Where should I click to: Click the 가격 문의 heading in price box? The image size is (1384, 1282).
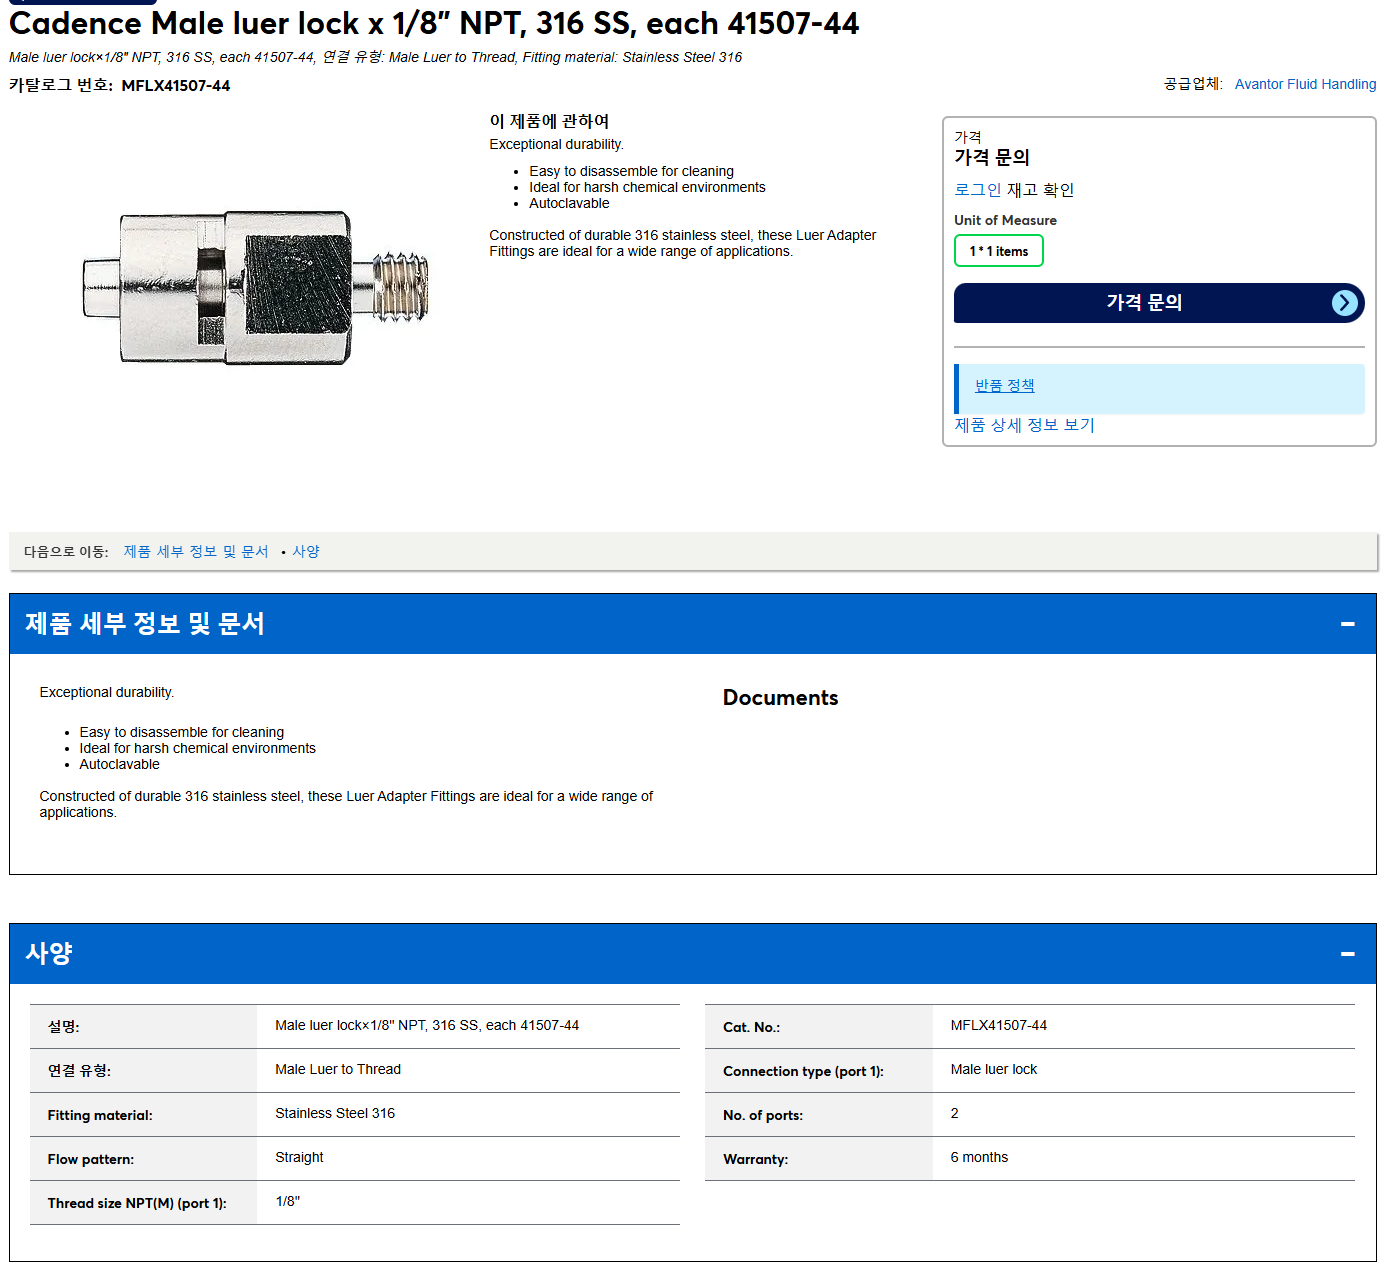tap(991, 157)
